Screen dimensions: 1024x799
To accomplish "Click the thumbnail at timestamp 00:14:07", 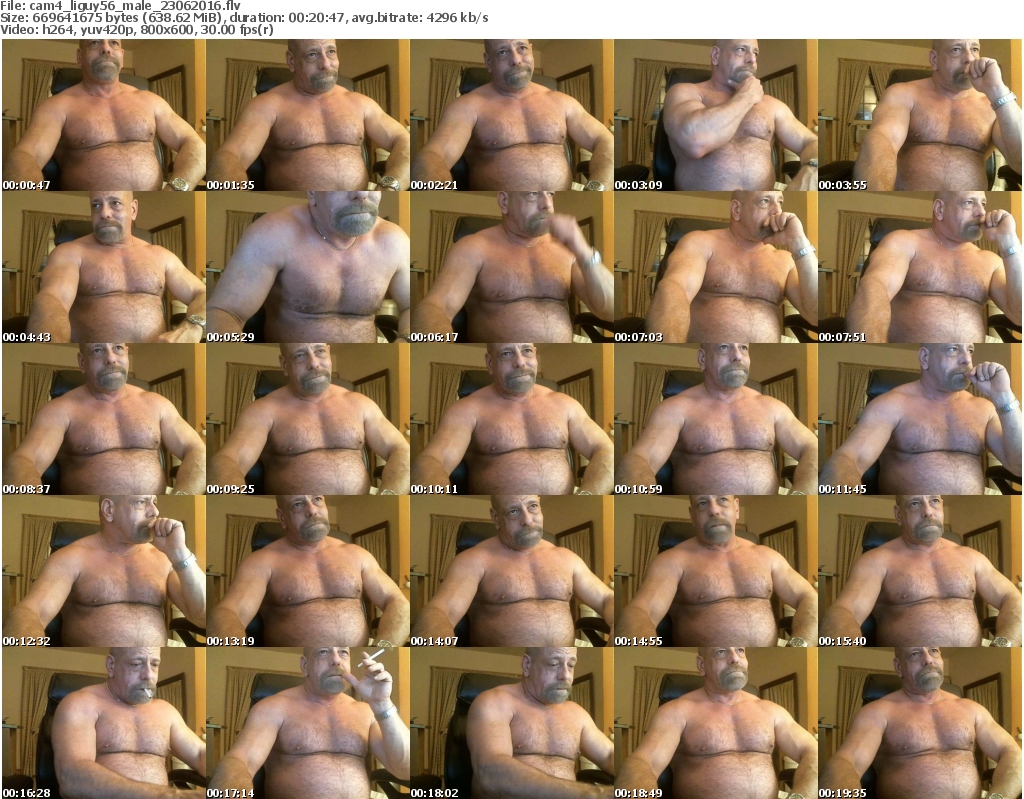I will click(x=511, y=571).
